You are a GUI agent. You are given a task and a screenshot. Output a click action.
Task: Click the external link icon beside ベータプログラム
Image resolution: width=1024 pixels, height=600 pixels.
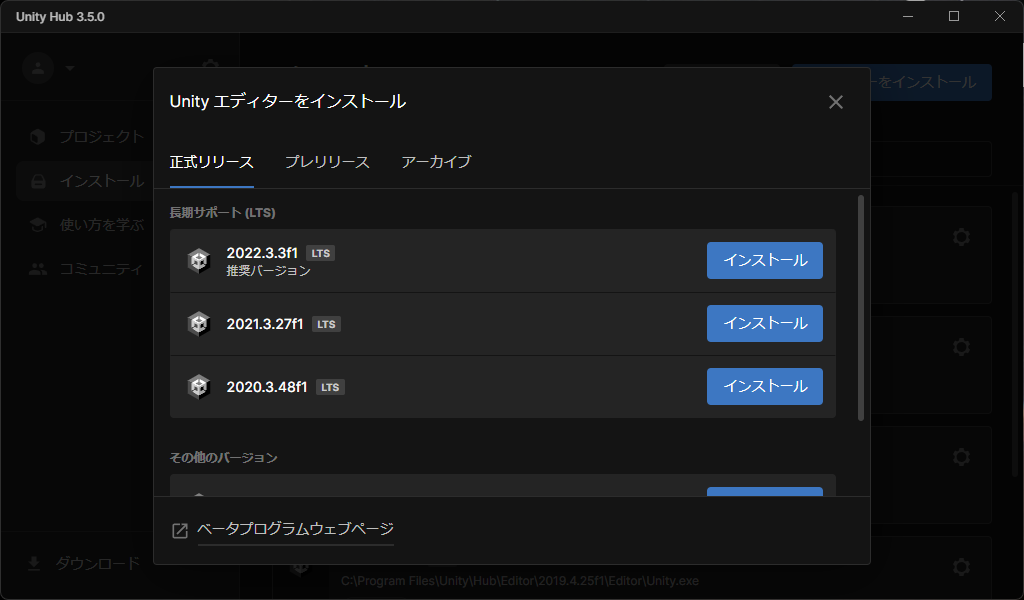point(180,531)
